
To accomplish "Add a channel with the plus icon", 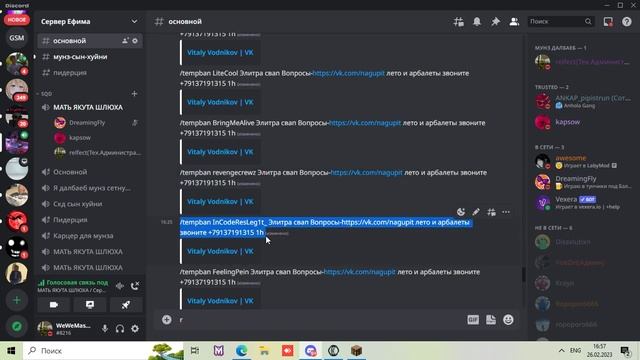I will point(134,94).
